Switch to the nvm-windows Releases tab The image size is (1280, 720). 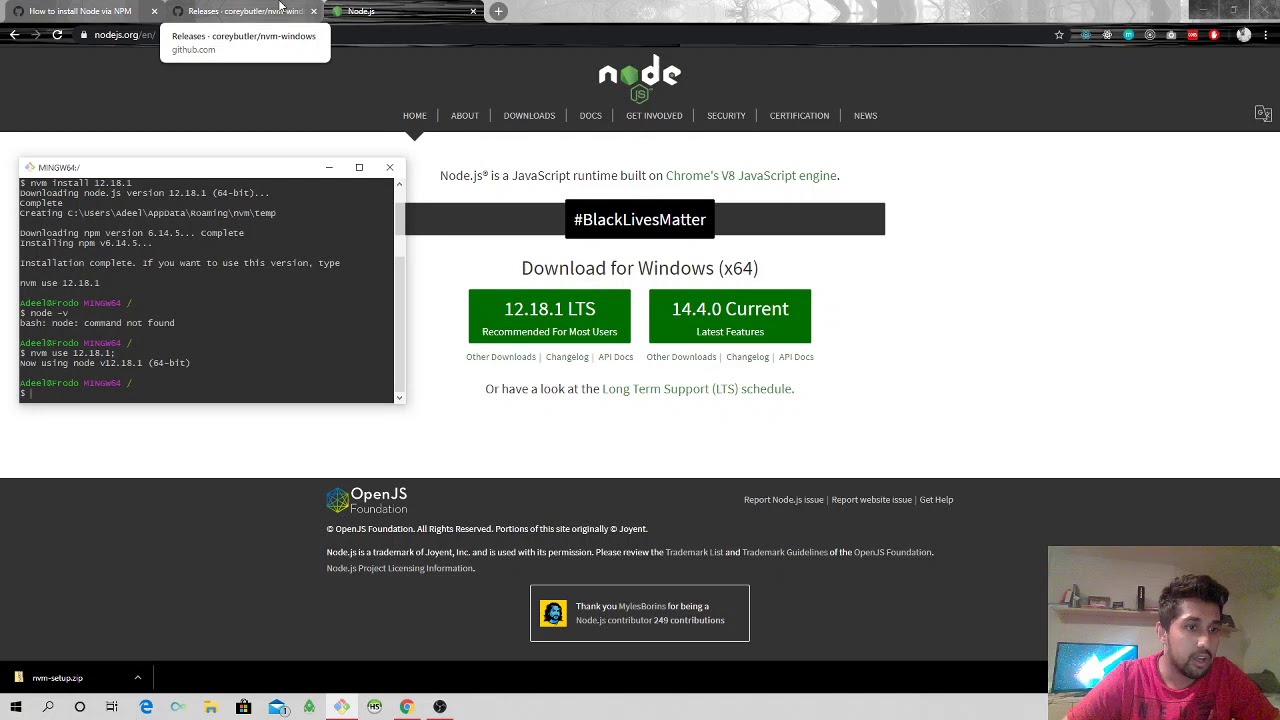(x=240, y=11)
